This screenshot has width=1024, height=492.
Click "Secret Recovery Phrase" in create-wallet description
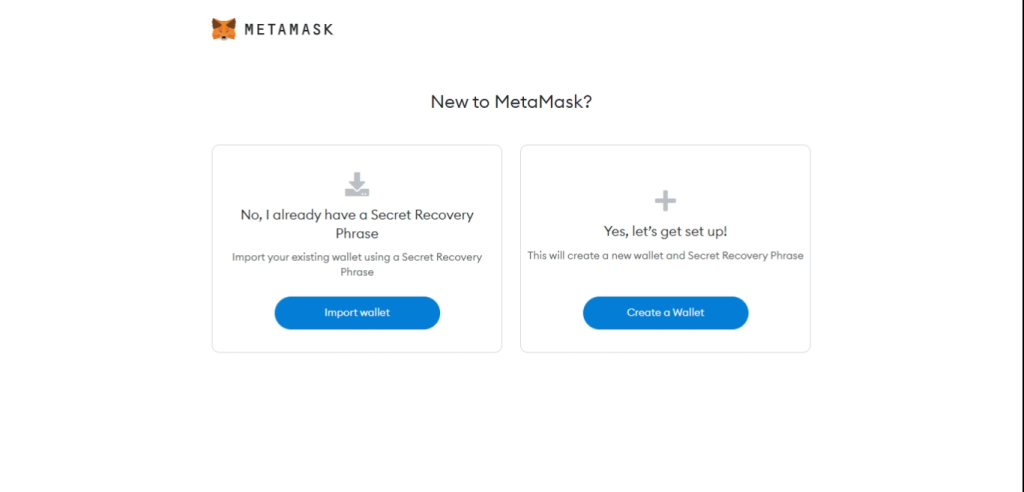click(x=746, y=256)
